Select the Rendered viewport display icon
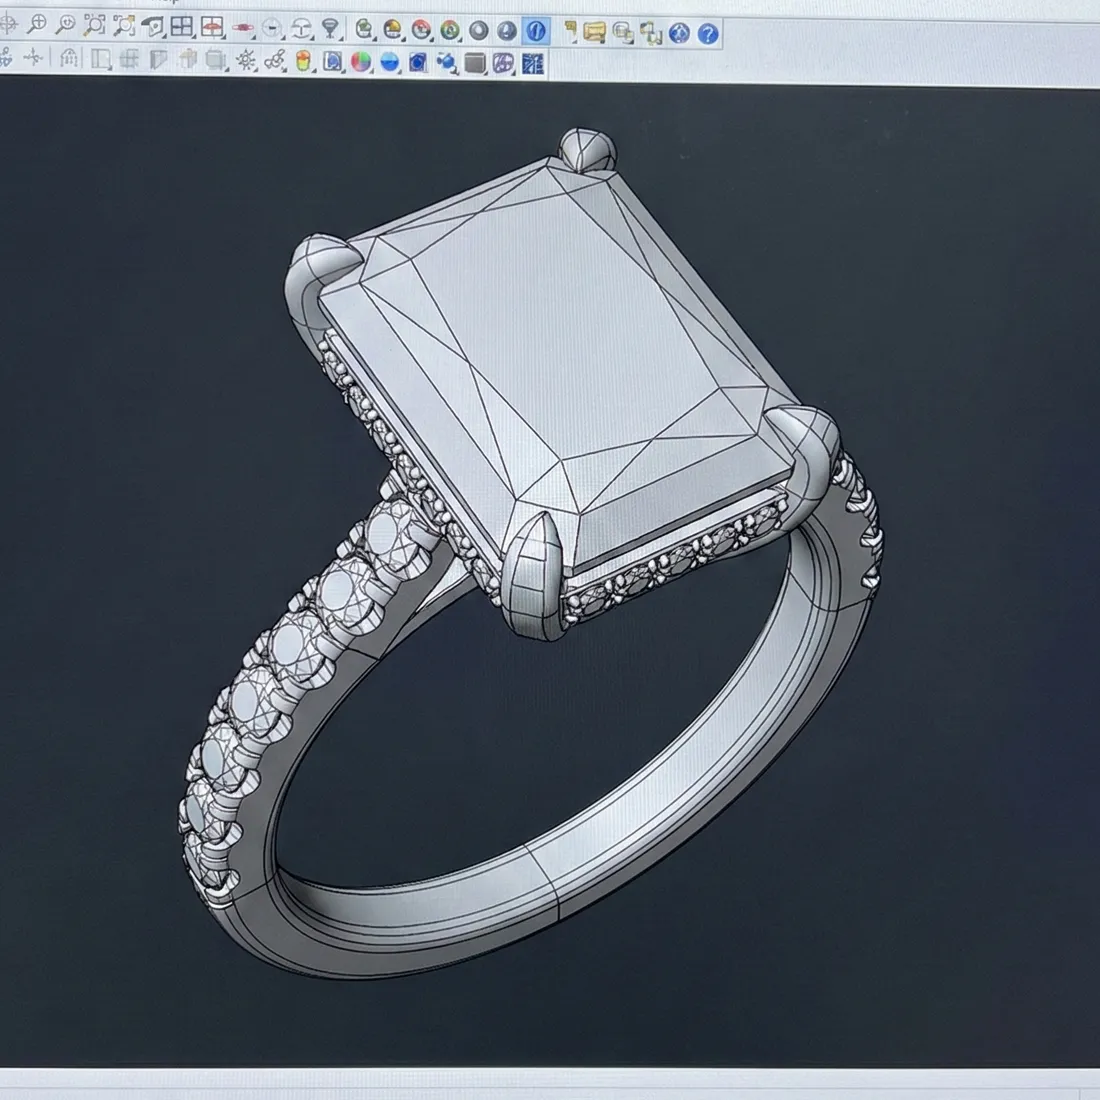1100x1100 pixels. [447, 26]
